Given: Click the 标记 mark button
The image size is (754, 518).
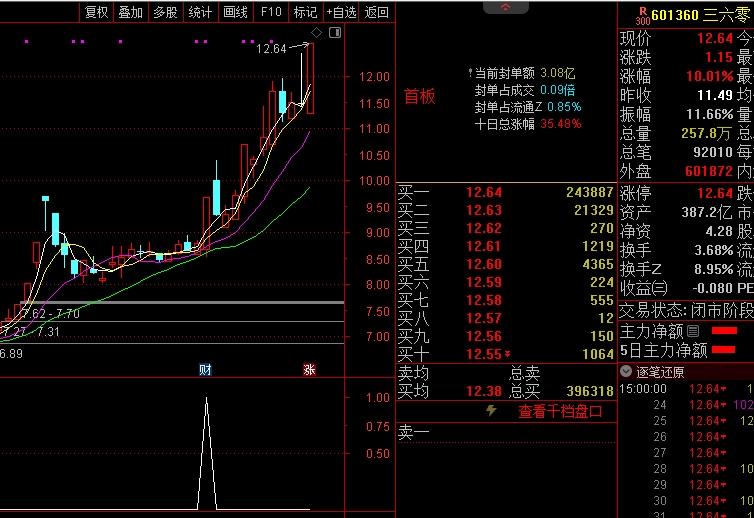Looking at the screenshot, I should (306, 12).
